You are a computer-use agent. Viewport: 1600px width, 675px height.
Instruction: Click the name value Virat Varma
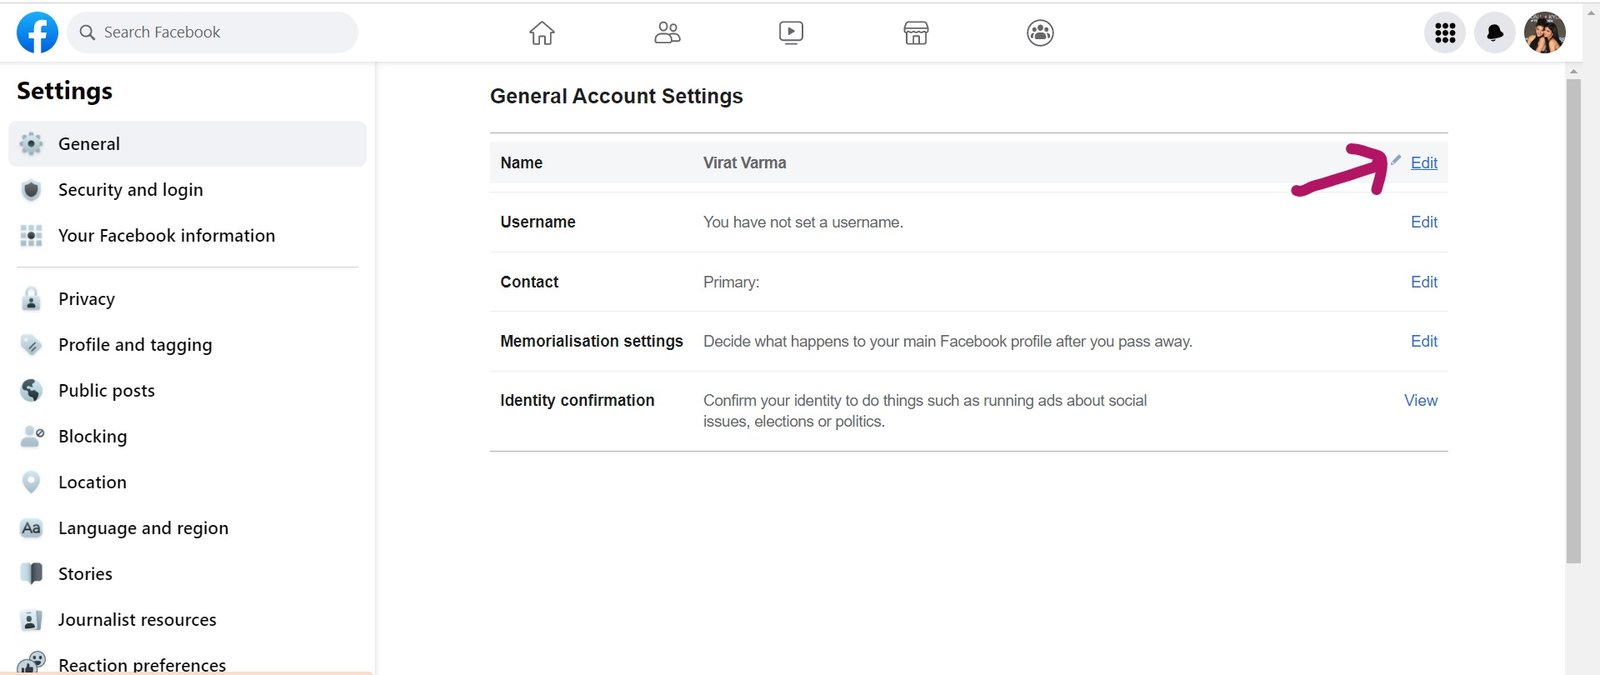click(x=745, y=163)
